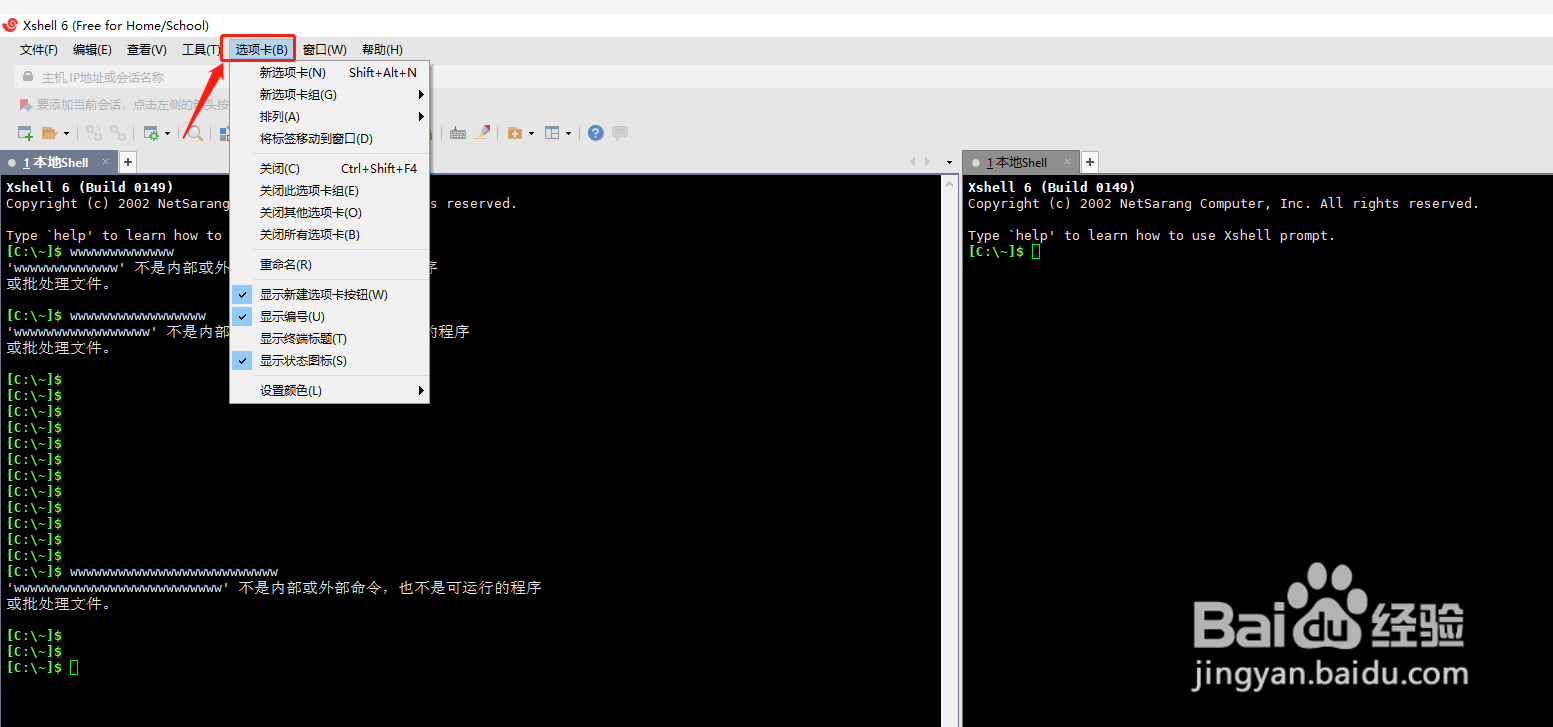Open the 文件(F) menu
The height and width of the screenshot is (727, 1553).
tap(39, 49)
